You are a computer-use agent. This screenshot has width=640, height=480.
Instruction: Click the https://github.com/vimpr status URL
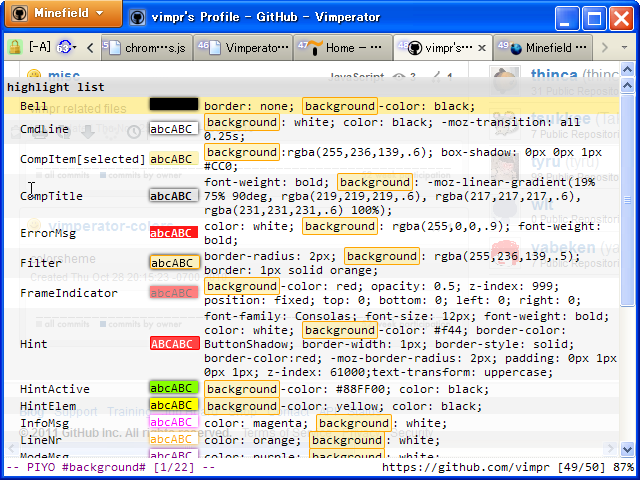(466, 467)
